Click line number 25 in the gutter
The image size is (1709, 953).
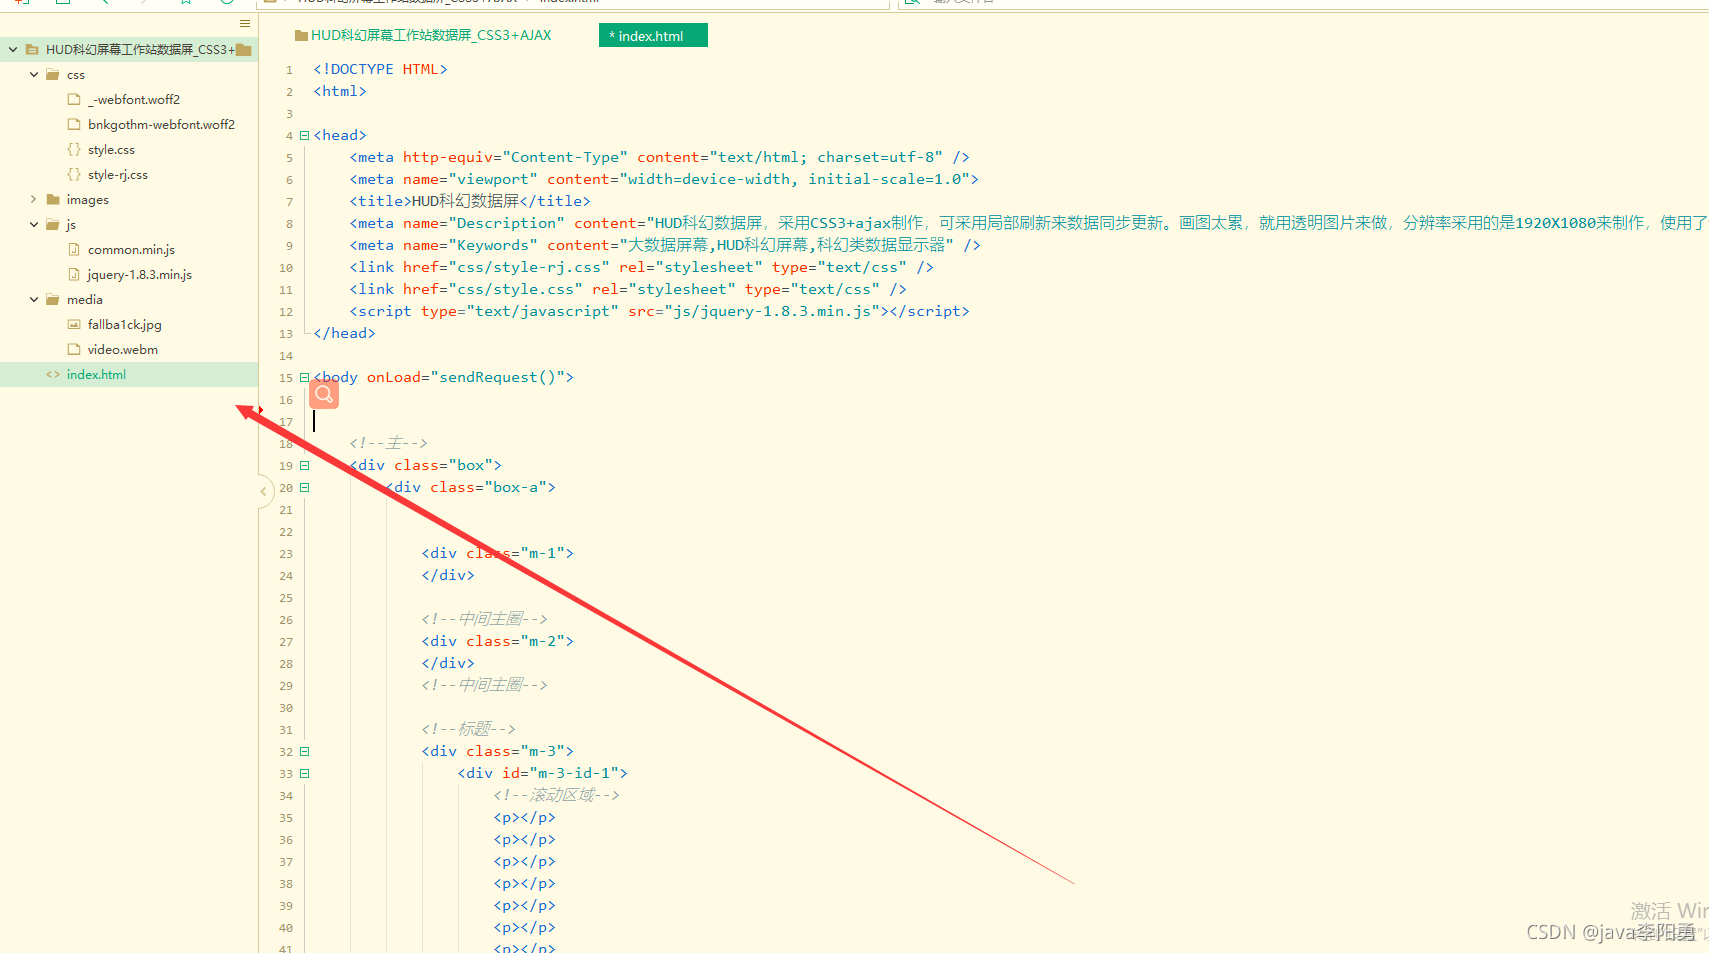[x=286, y=598]
